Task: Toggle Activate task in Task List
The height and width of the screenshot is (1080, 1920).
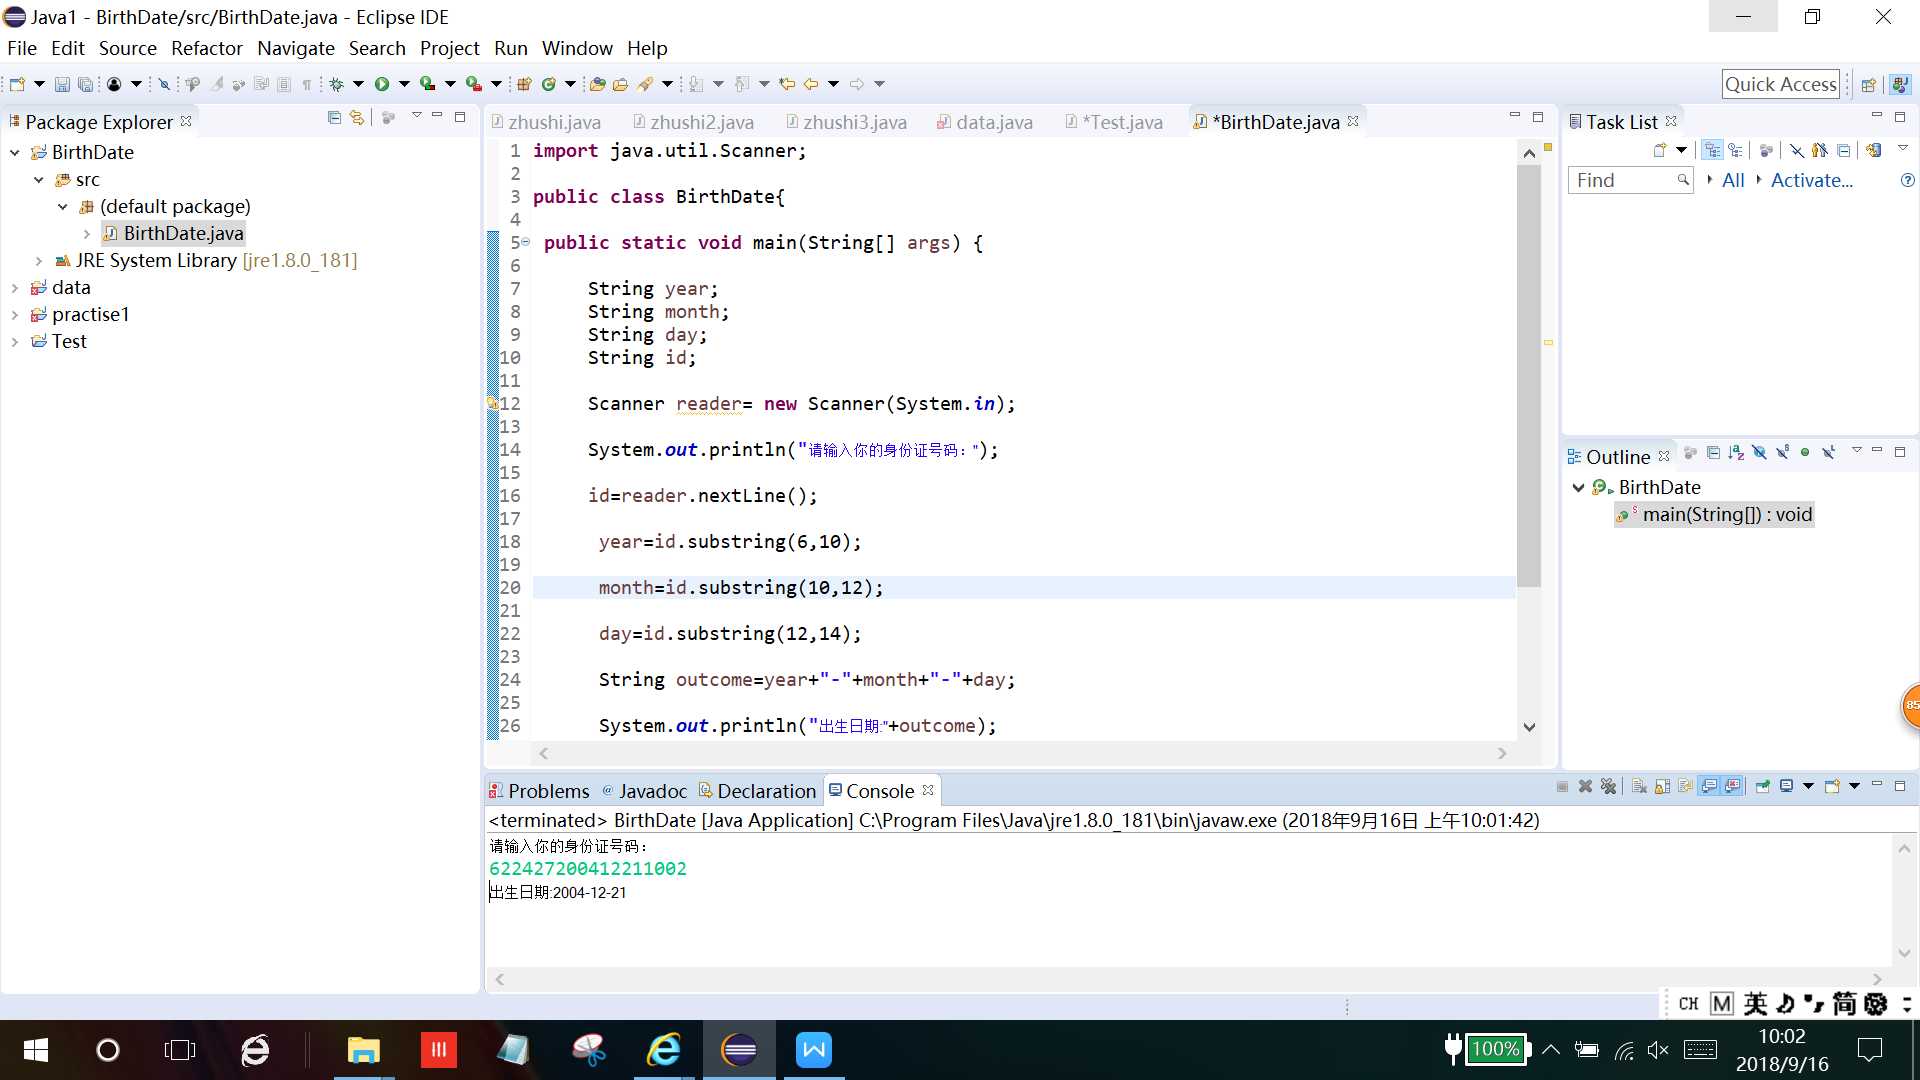Action: click(1812, 181)
